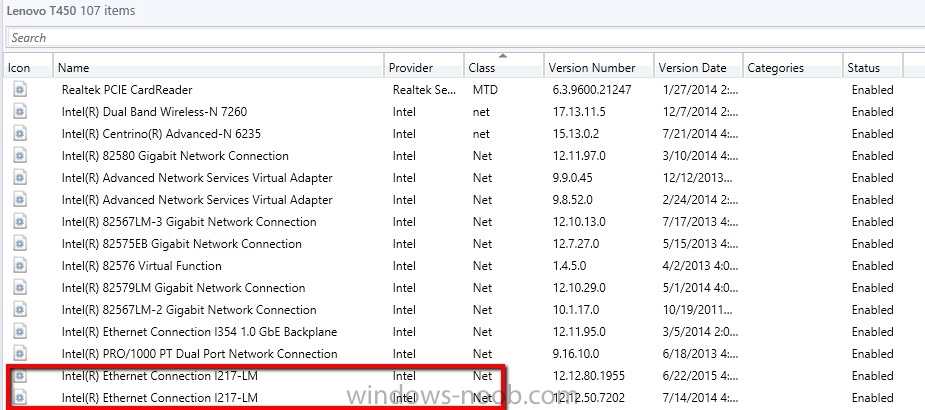
Task: Click version number 12.11.95.0
Action: click(x=579, y=332)
